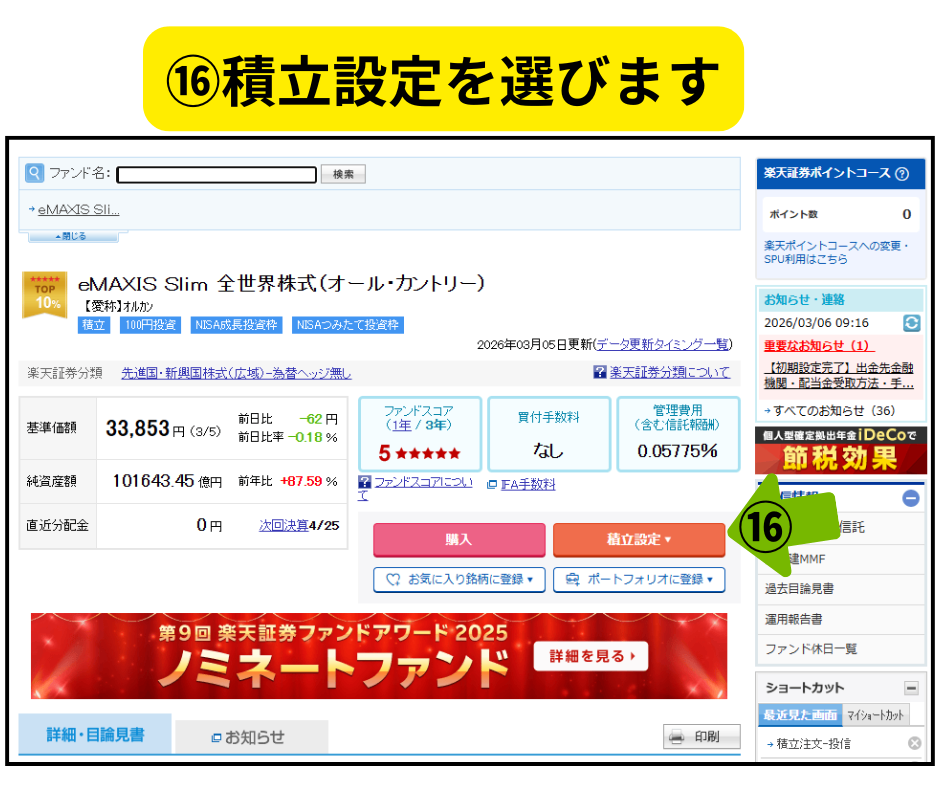This screenshot has width=940, height=788.
Task: Open お気に入り銘柄に登録 dropdown
Action: point(459,580)
